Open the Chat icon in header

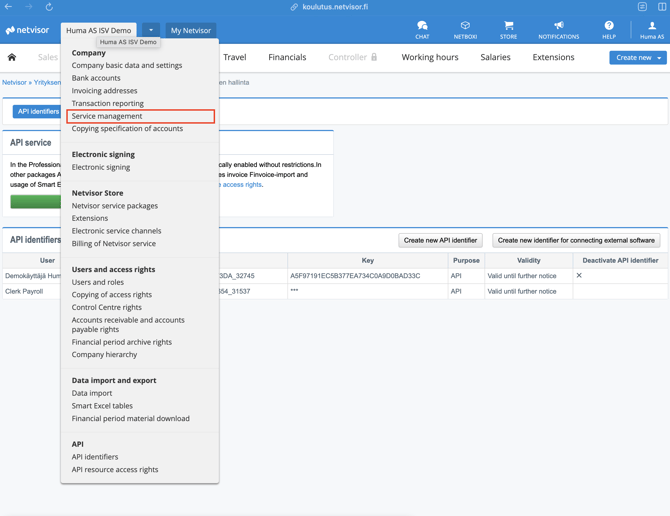422,27
